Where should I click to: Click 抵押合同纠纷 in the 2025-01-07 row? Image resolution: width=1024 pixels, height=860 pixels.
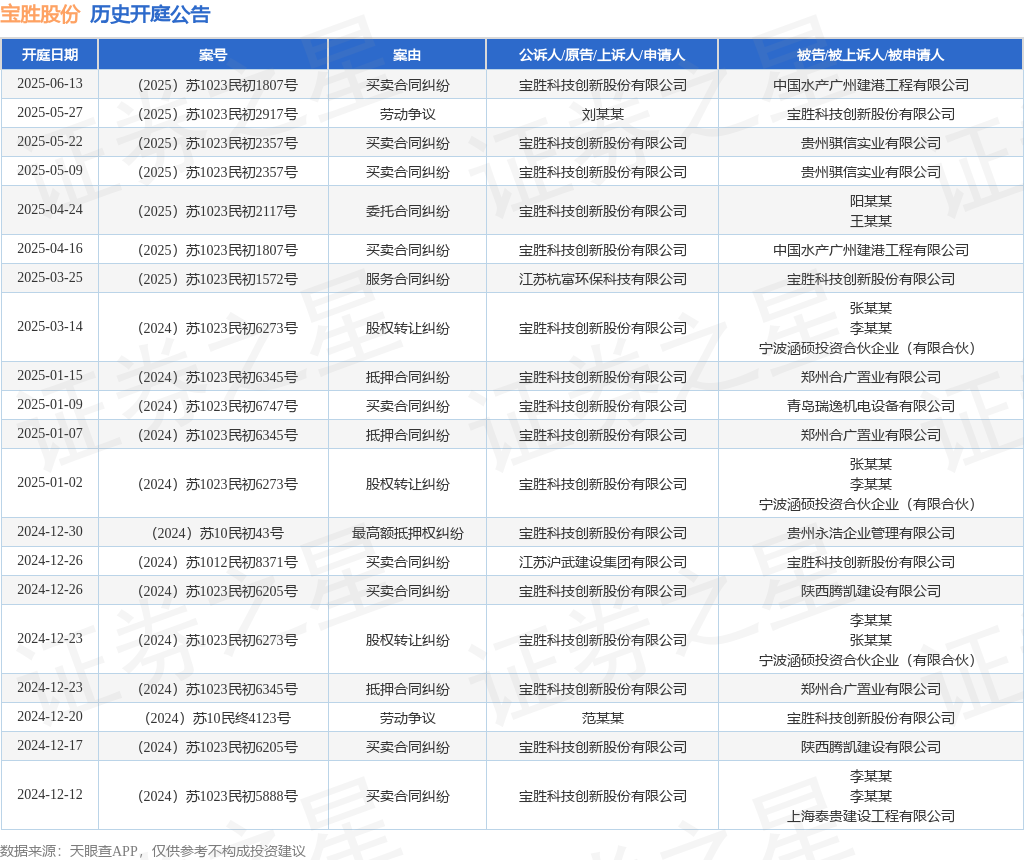pyautogui.click(x=408, y=435)
